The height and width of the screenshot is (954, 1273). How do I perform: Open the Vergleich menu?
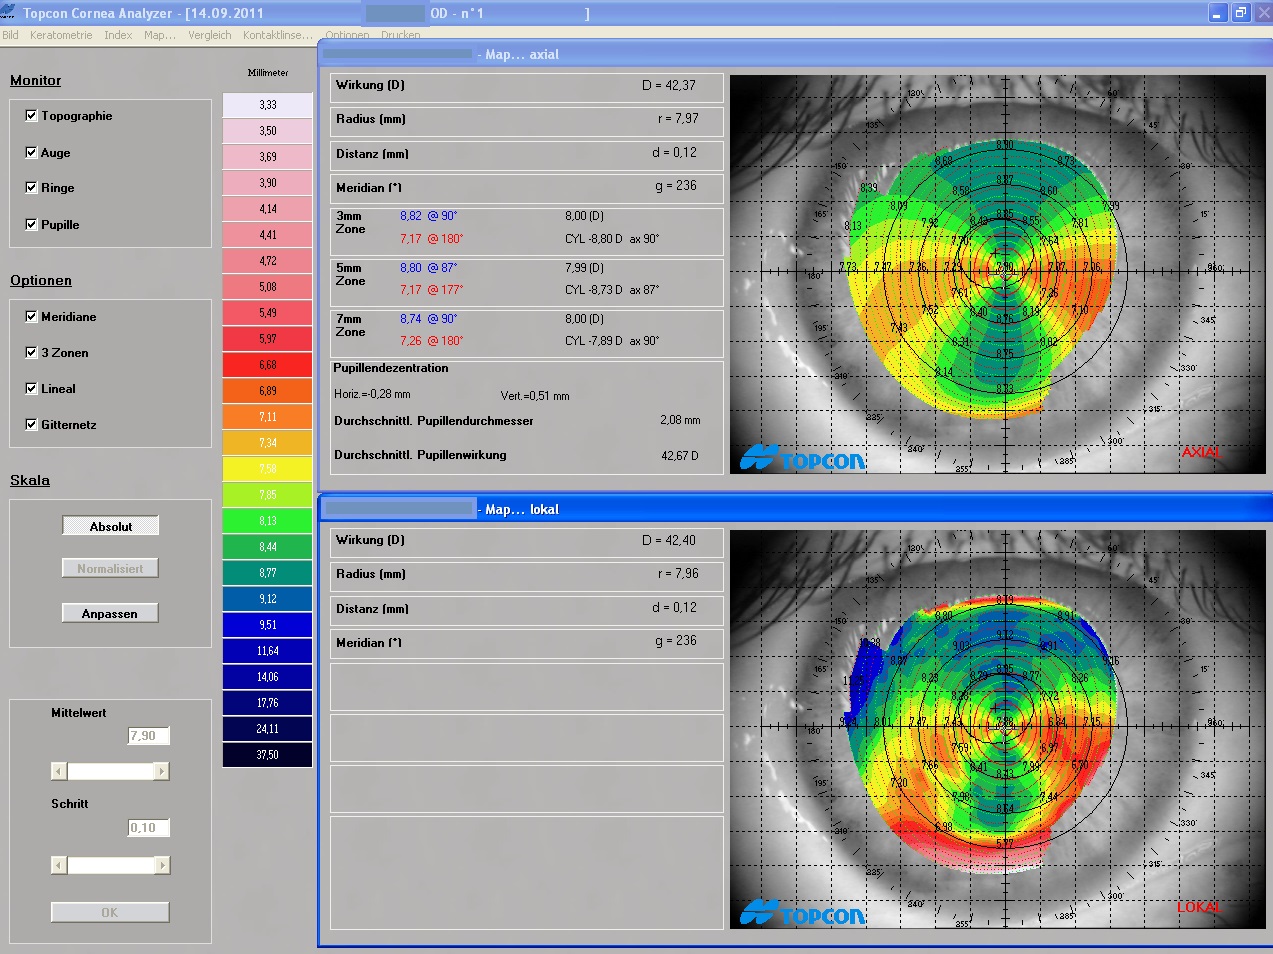pyautogui.click(x=210, y=35)
